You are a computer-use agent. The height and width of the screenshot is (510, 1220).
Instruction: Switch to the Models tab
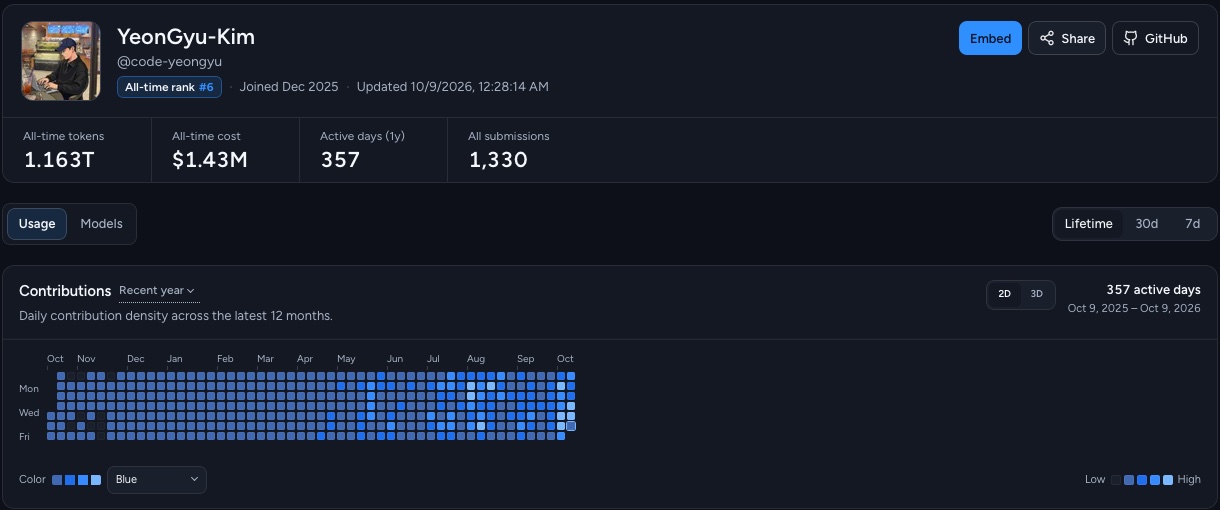[101, 224]
